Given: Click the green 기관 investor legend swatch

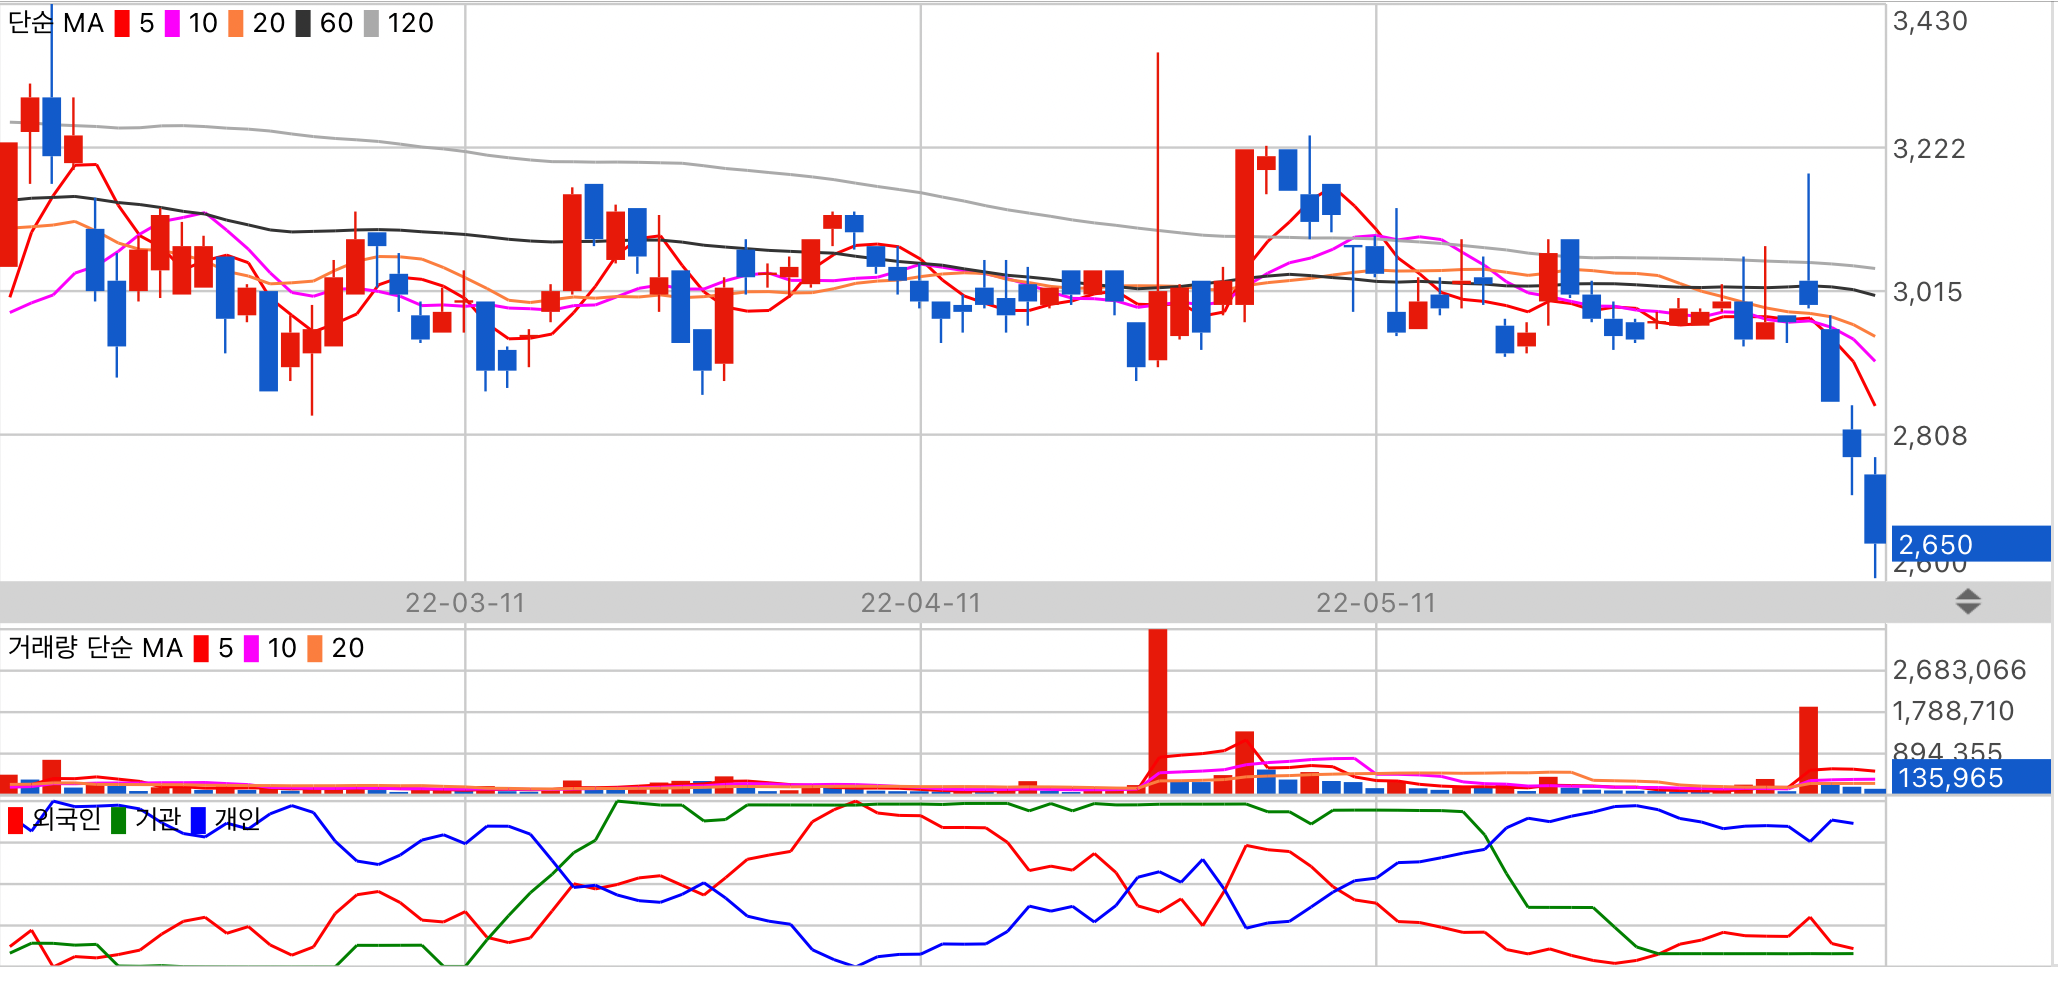Looking at the screenshot, I should [119, 820].
